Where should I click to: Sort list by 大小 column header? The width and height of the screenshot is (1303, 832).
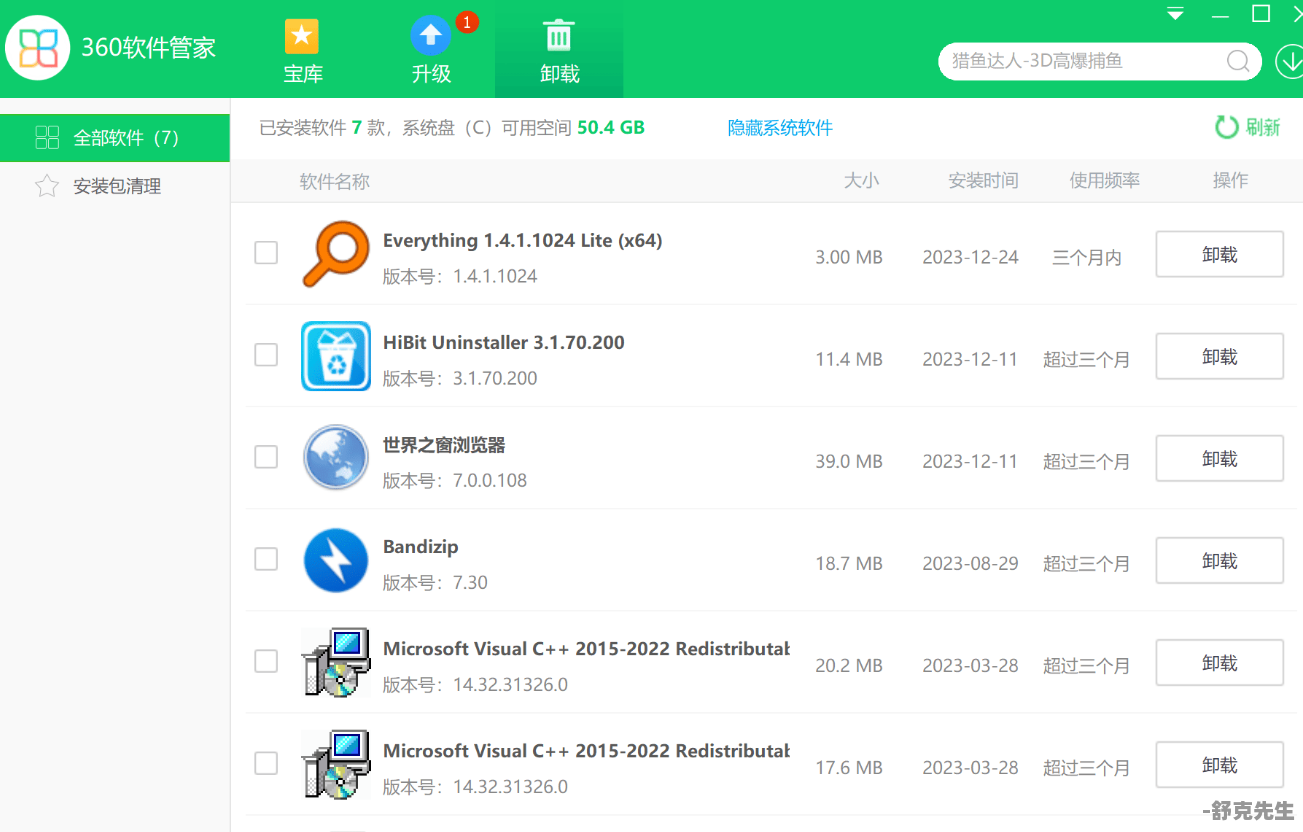point(861,181)
